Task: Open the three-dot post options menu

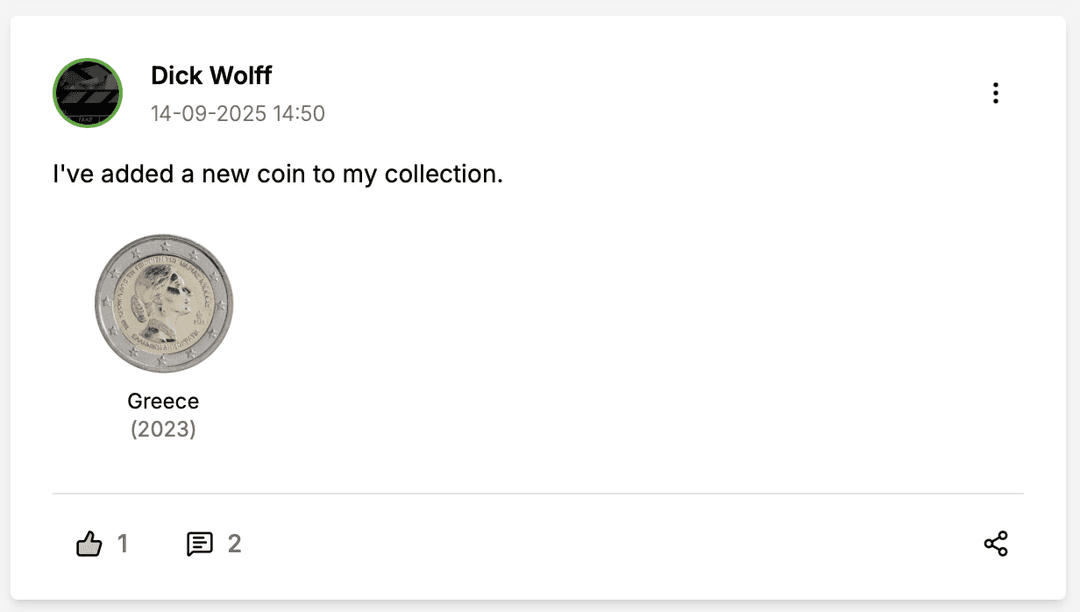Action: point(995,93)
